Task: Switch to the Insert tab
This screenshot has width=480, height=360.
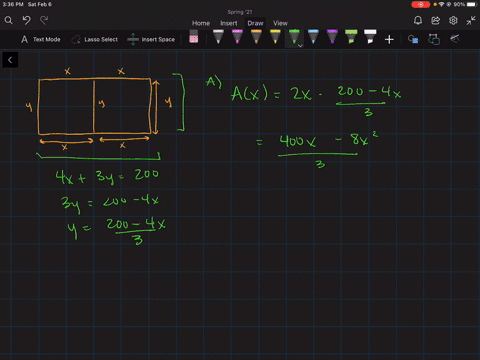Action: pyautogui.click(x=229, y=23)
